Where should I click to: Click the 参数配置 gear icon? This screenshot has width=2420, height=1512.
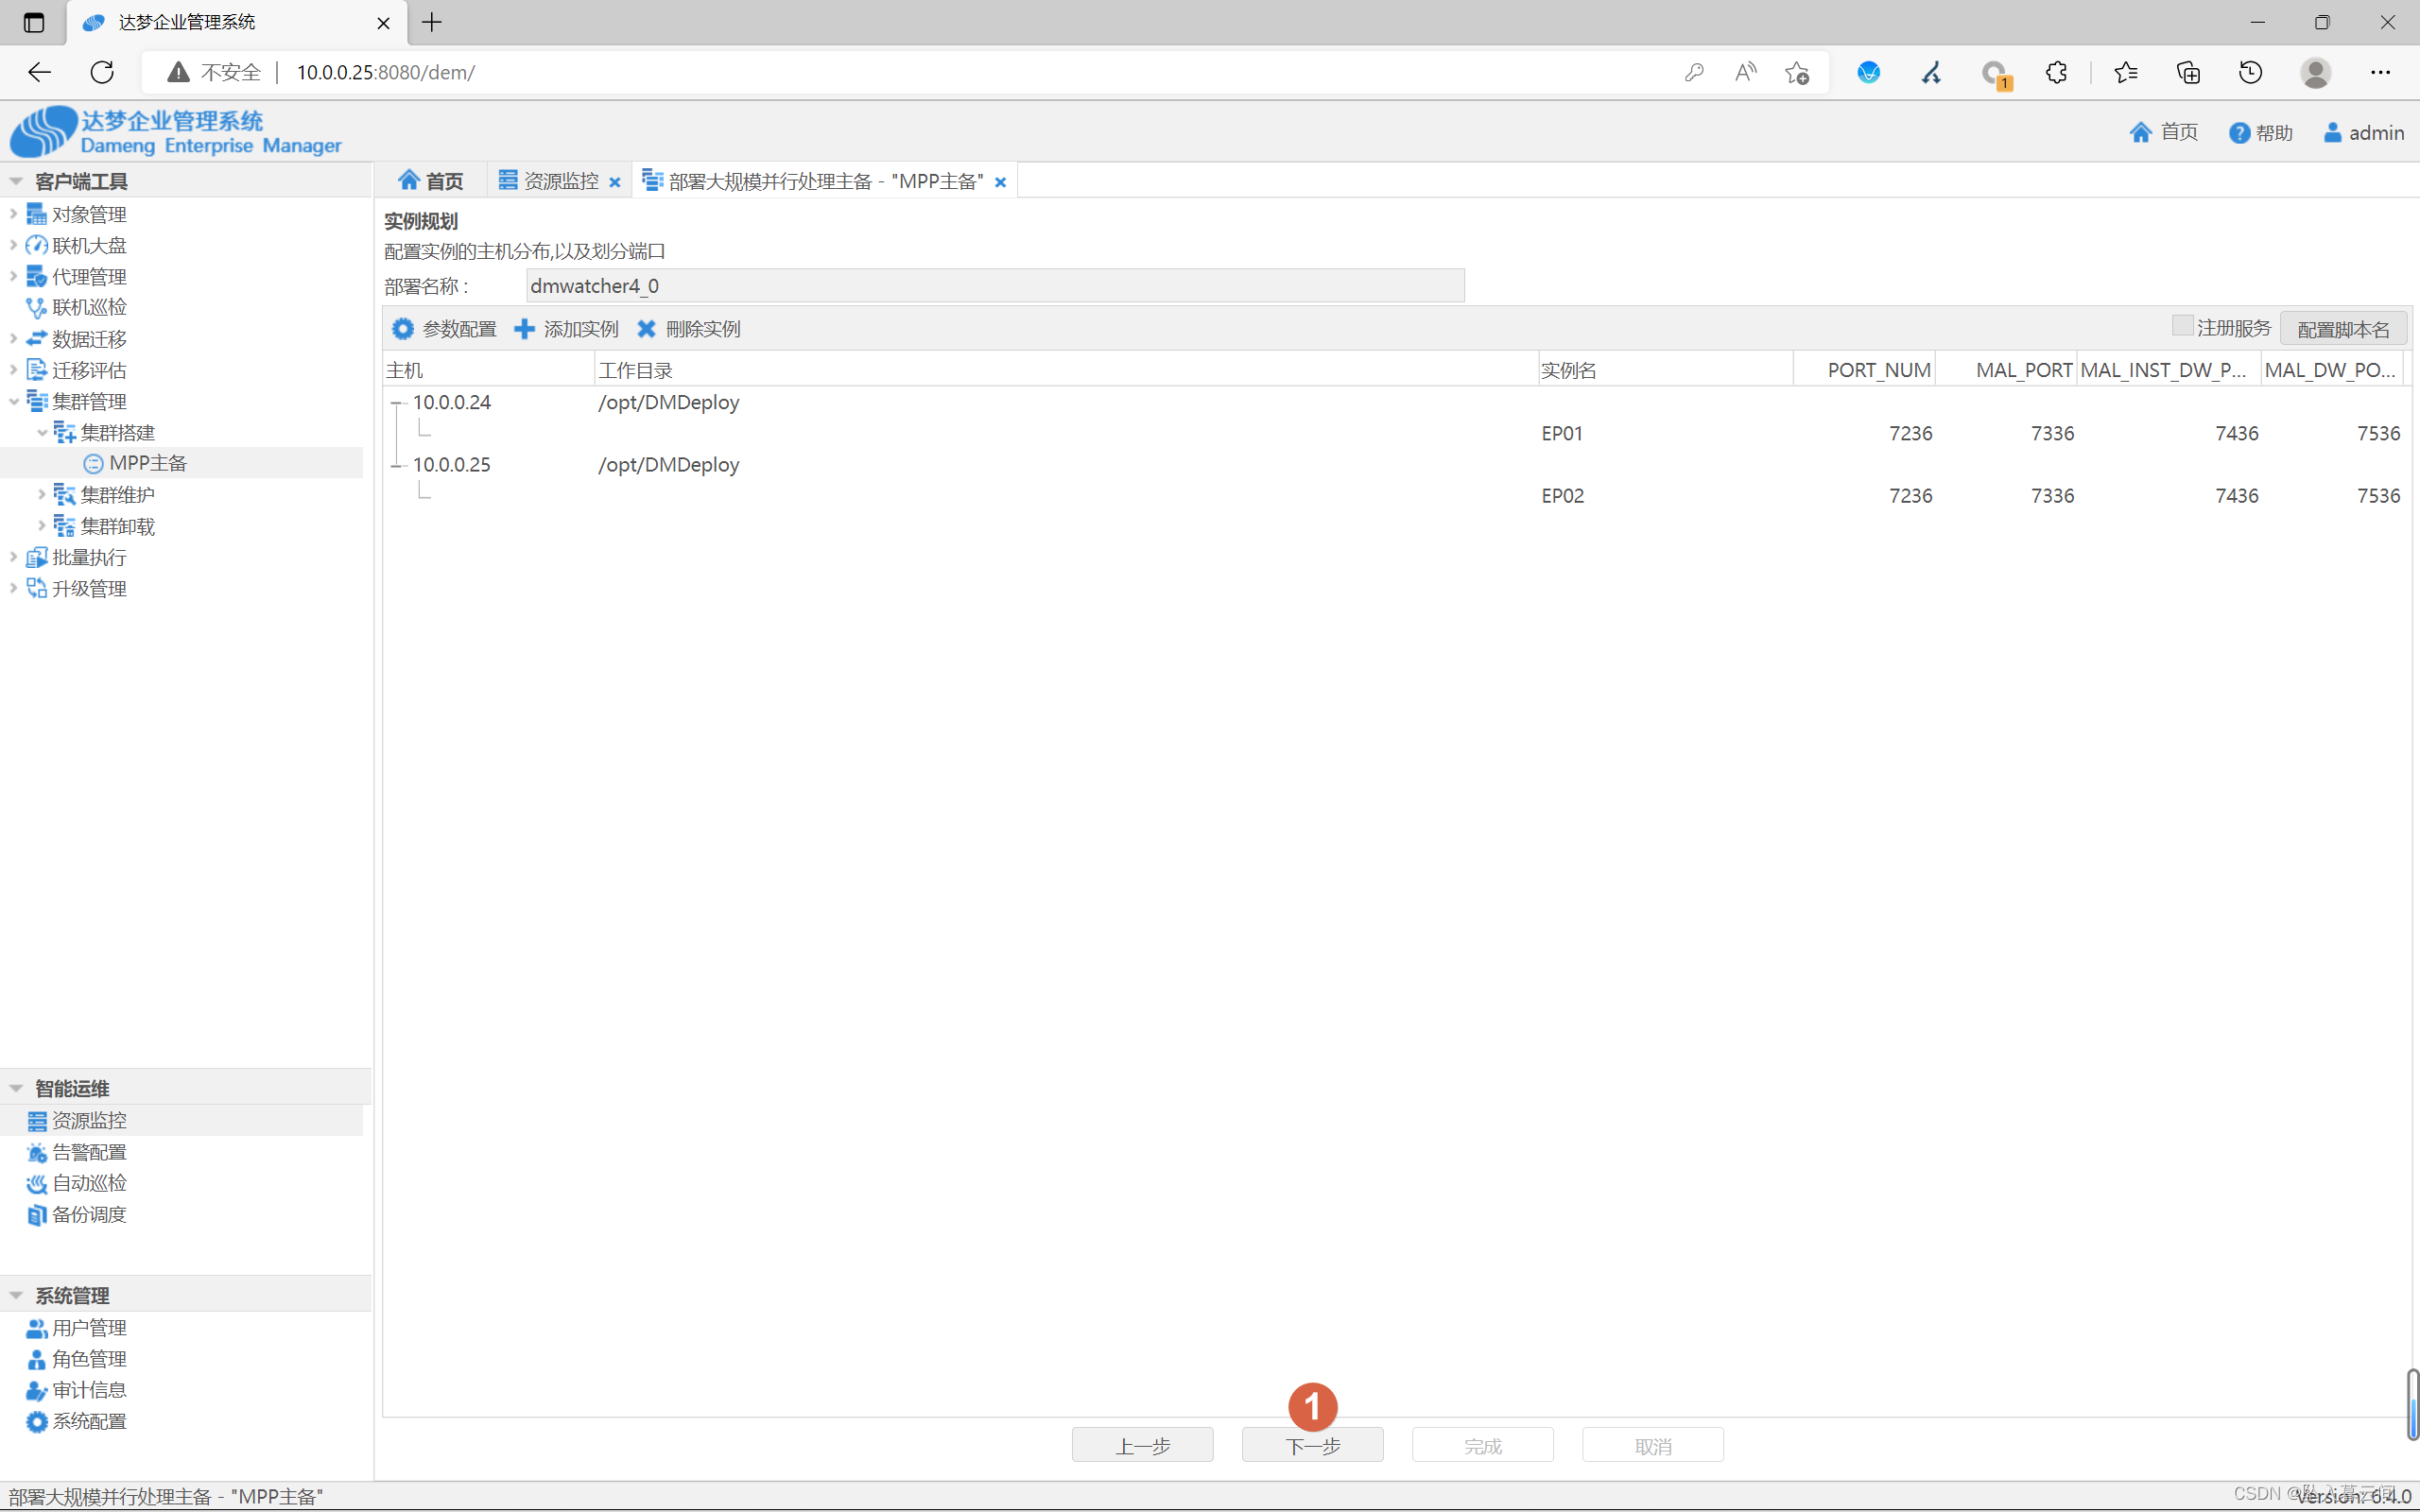(x=403, y=329)
